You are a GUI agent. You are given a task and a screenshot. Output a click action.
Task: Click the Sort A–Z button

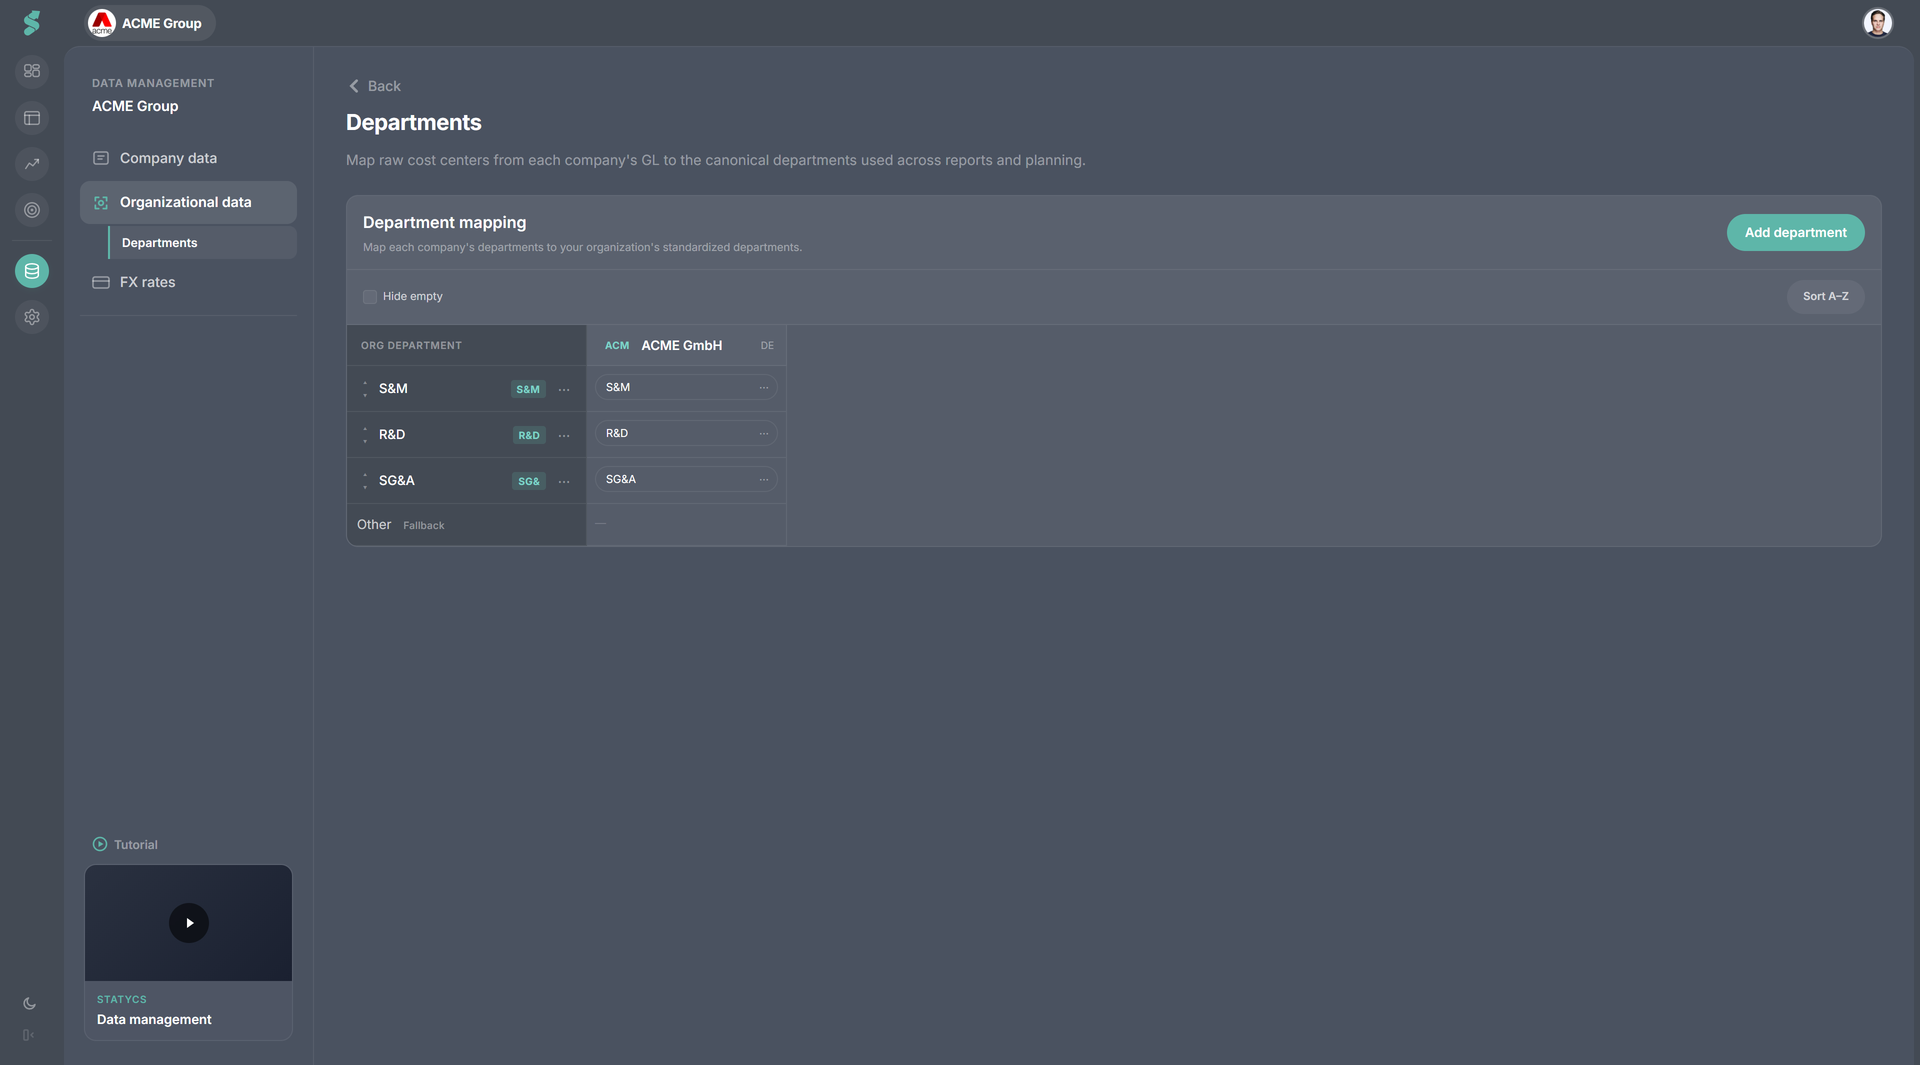pos(1825,296)
